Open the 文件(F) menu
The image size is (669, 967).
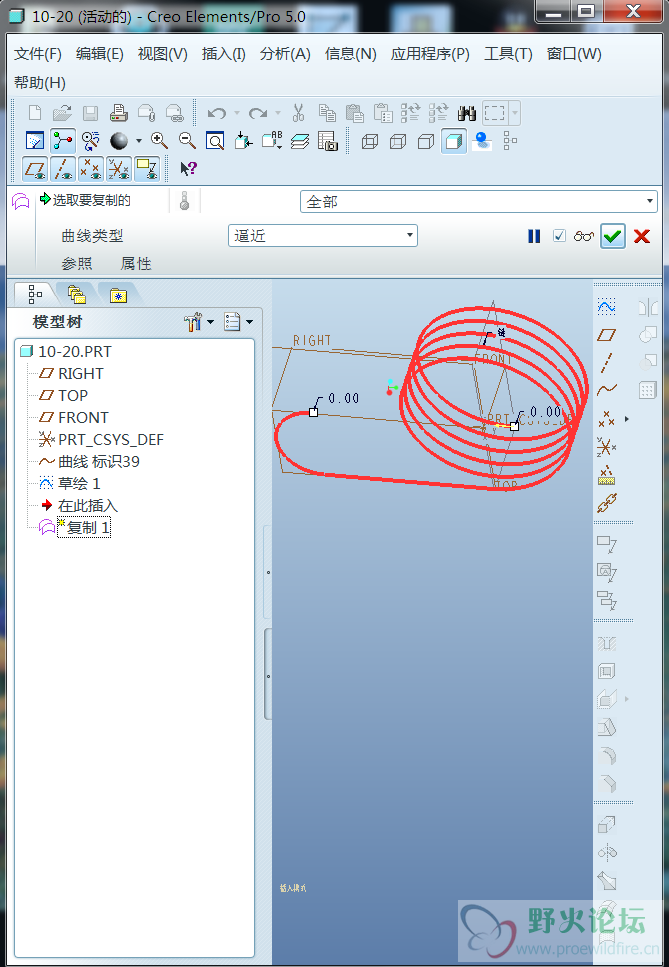[38, 54]
